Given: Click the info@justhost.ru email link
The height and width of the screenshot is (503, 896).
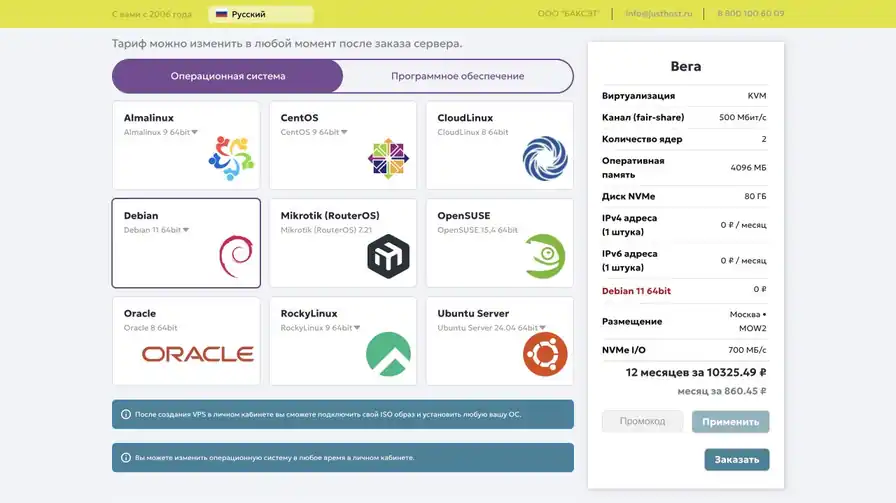Looking at the screenshot, I should tap(658, 14).
